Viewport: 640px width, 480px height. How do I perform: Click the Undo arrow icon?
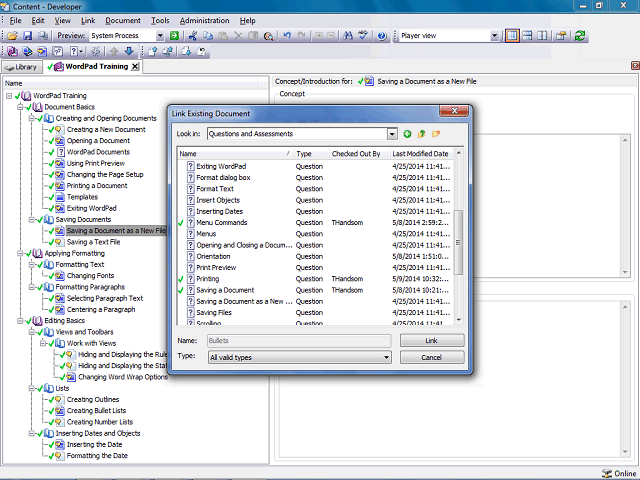tap(287, 36)
